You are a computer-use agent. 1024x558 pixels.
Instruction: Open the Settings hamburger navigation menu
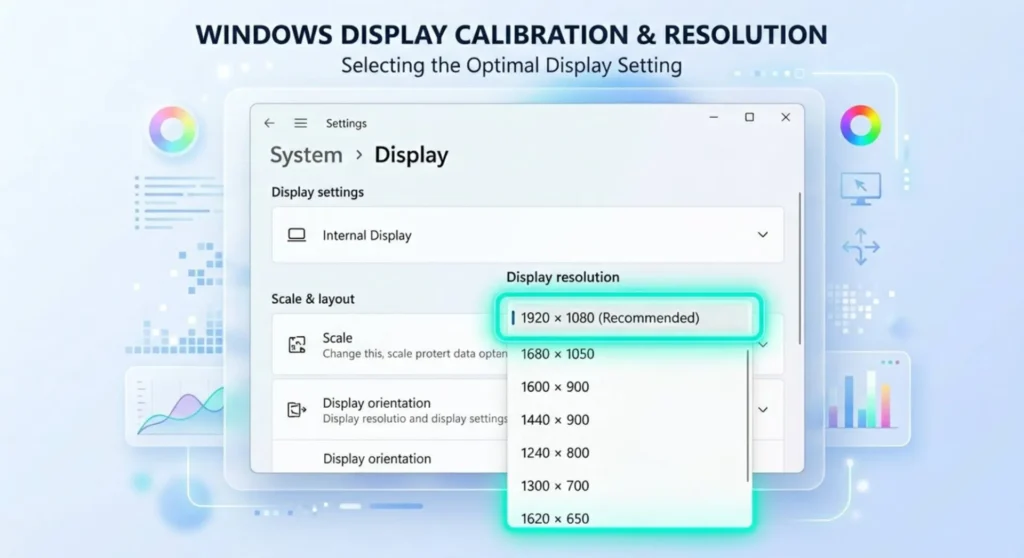tap(300, 123)
